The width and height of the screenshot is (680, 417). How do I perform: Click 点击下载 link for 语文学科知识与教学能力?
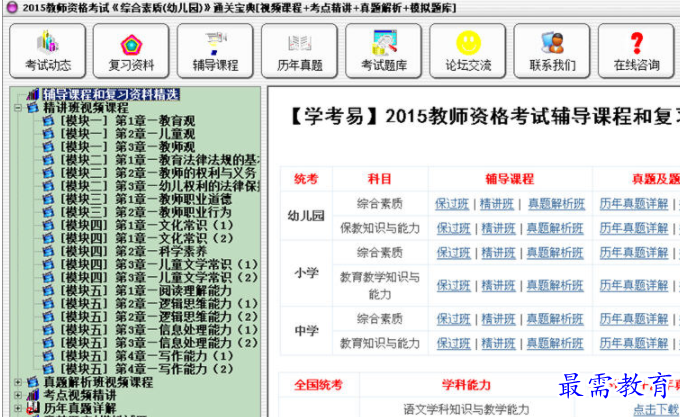tap(656, 409)
